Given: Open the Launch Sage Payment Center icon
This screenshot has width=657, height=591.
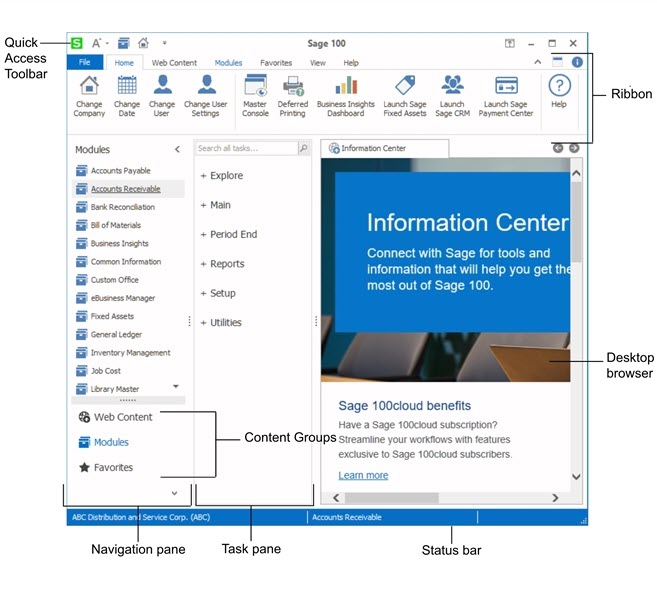Looking at the screenshot, I should [x=506, y=87].
